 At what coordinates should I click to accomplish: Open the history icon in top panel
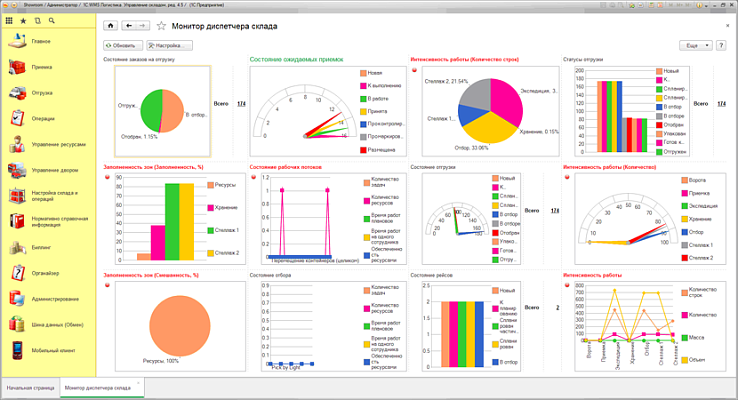point(37,20)
